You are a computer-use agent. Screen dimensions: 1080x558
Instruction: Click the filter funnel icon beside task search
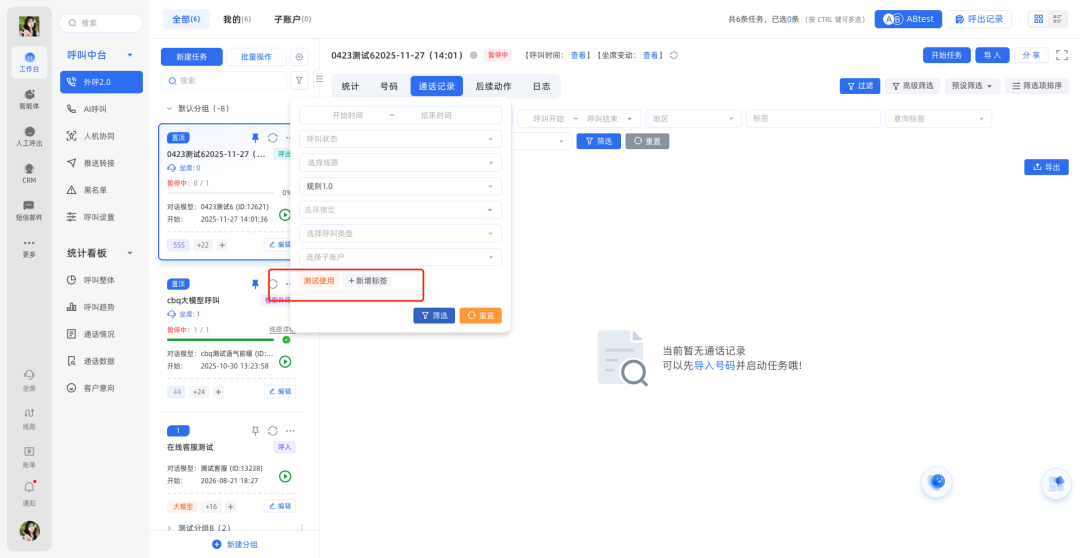(x=299, y=80)
